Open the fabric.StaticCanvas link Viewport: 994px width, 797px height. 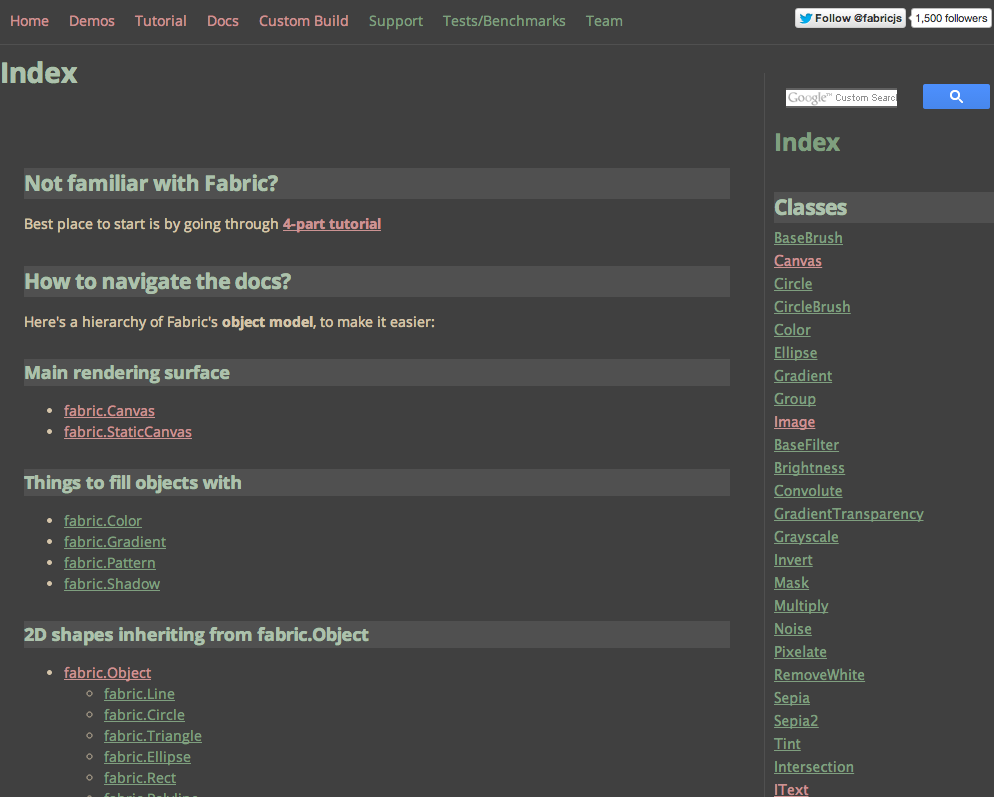127,432
